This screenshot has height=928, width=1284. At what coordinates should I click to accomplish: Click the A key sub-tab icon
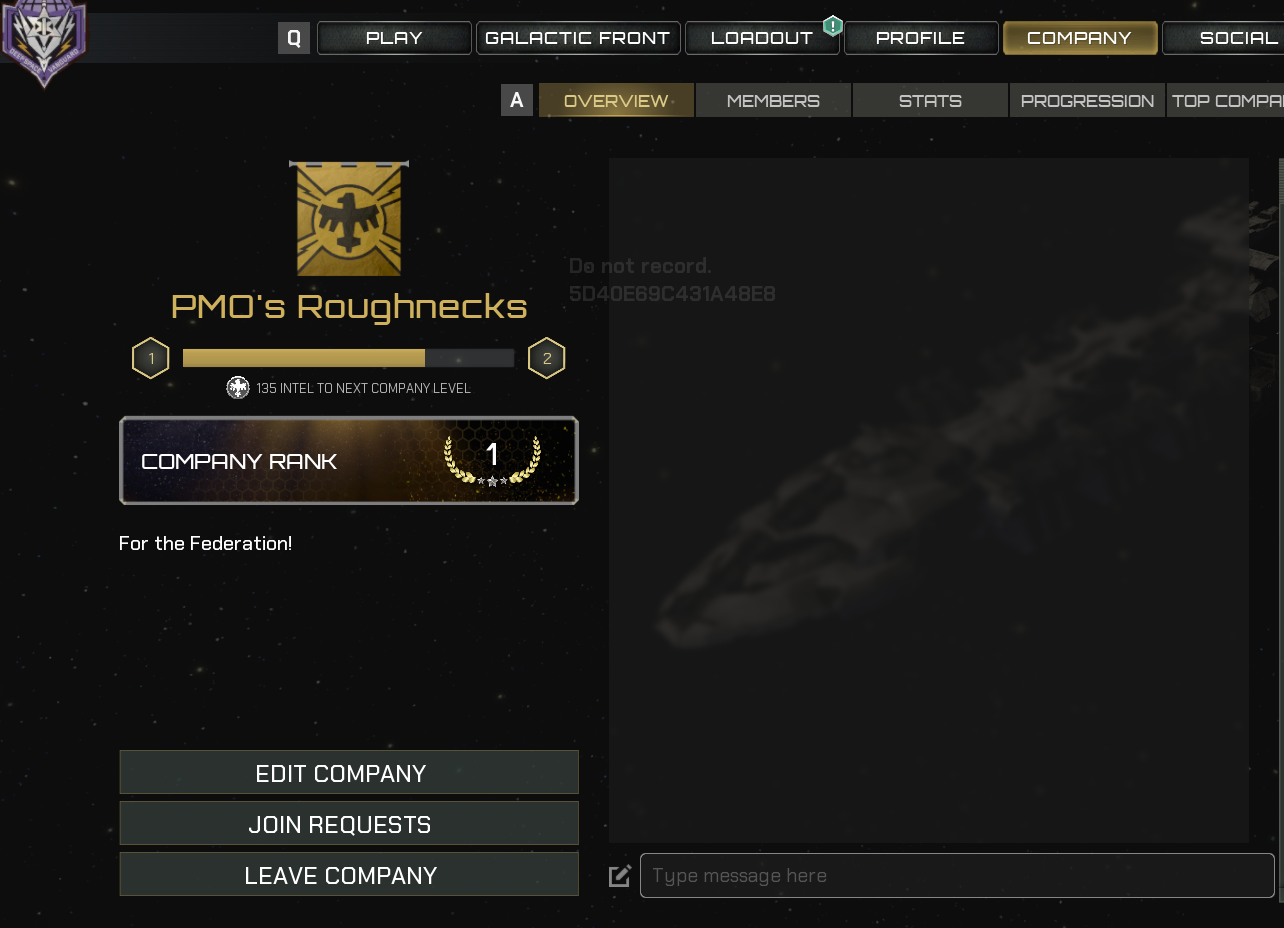(x=517, y=100)
